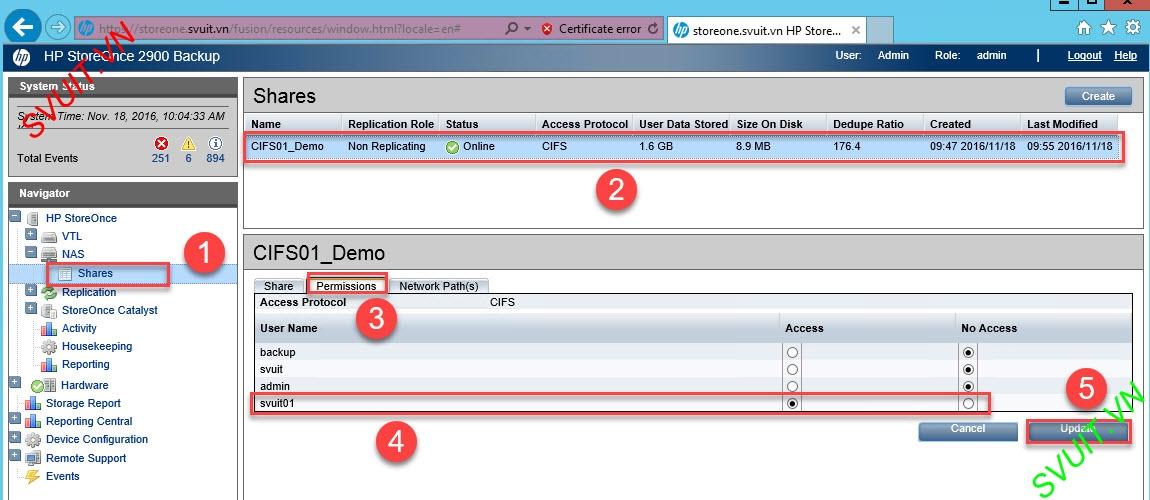Click the green Replication arrows icon
This screenshot has height=500, width=1150.
point(49,293)
